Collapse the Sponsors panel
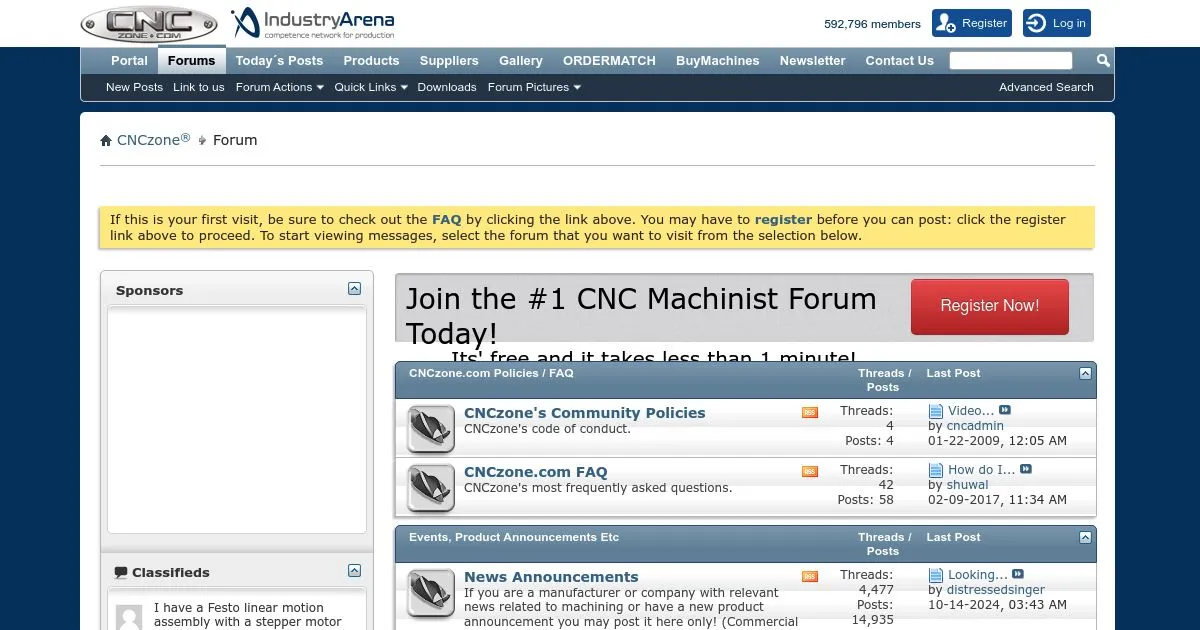 pyautogui.click(x=354, y=289)
